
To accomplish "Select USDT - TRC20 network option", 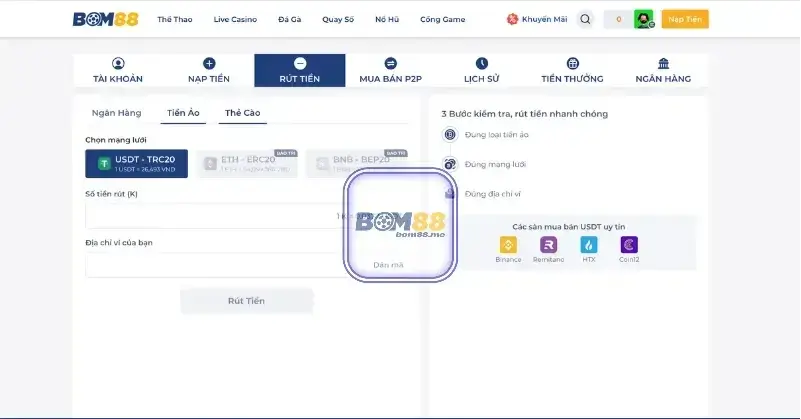I will pyautogui.click(x=137, y=163).
